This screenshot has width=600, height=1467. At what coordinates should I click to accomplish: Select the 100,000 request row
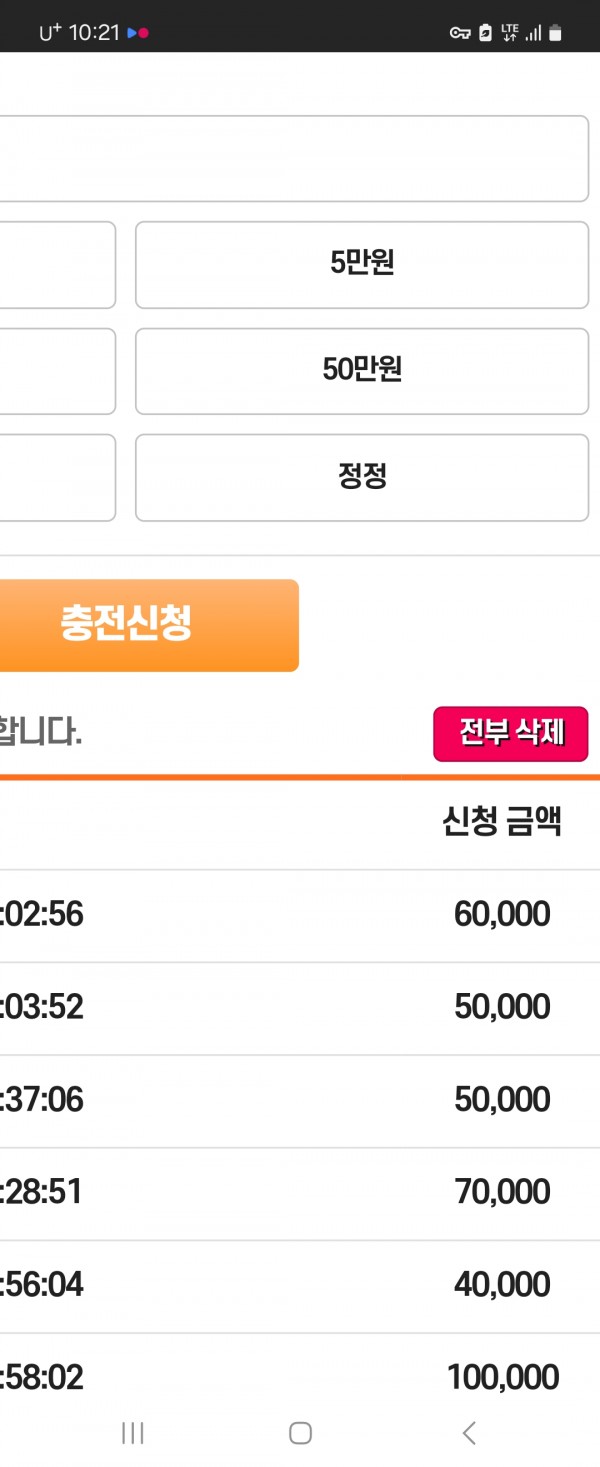click(300, 1378)
